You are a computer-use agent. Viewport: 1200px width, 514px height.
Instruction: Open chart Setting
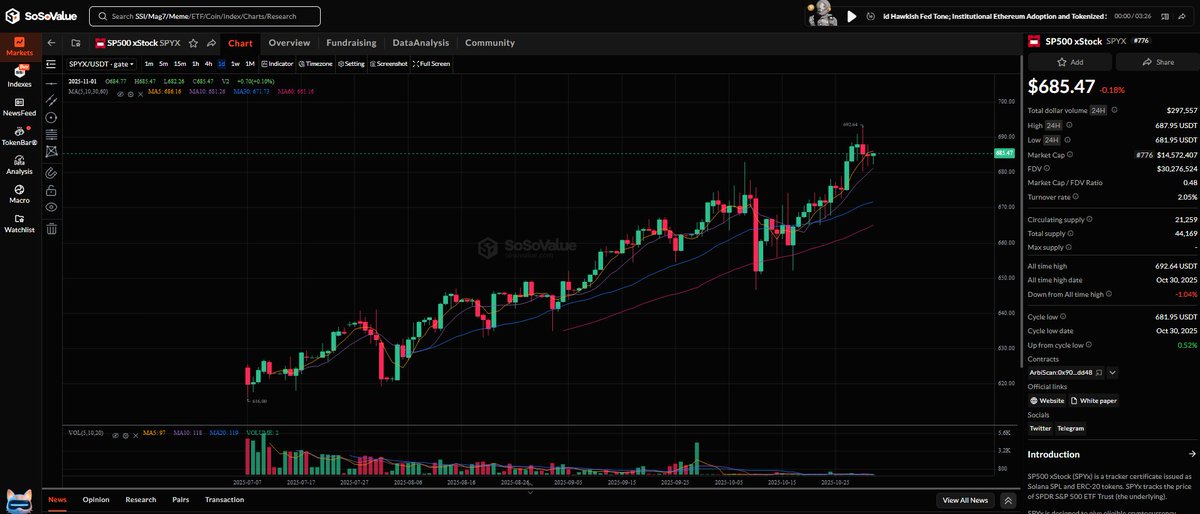[351, 64]
